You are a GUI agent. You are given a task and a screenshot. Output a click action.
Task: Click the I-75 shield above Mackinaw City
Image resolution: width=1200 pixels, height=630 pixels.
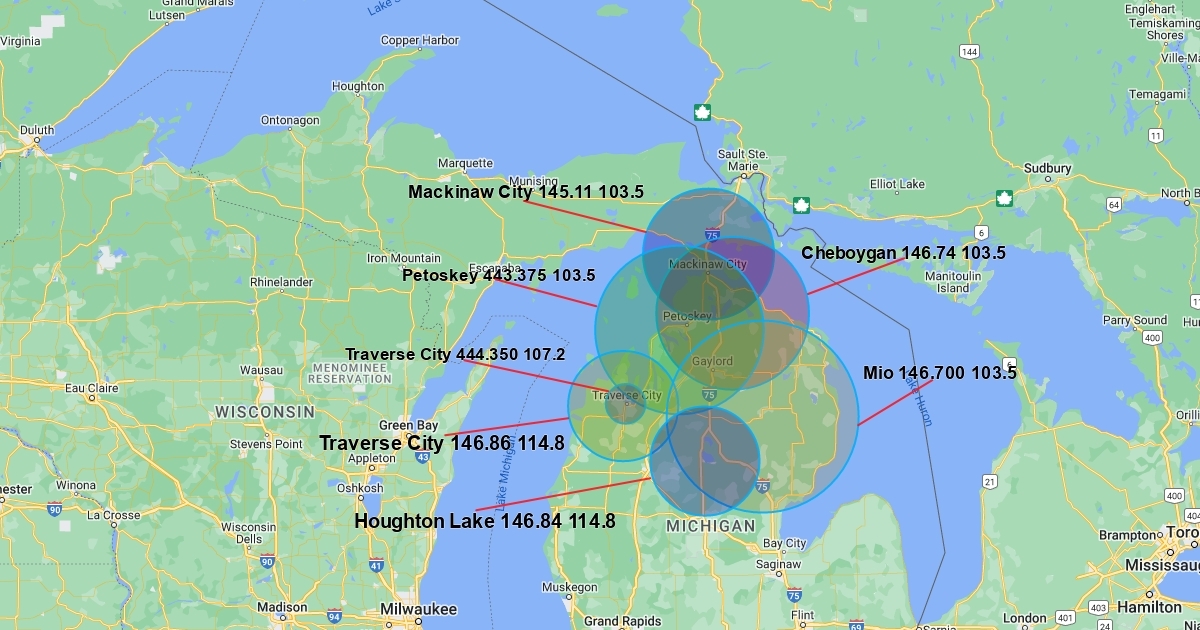pos(712,235)
